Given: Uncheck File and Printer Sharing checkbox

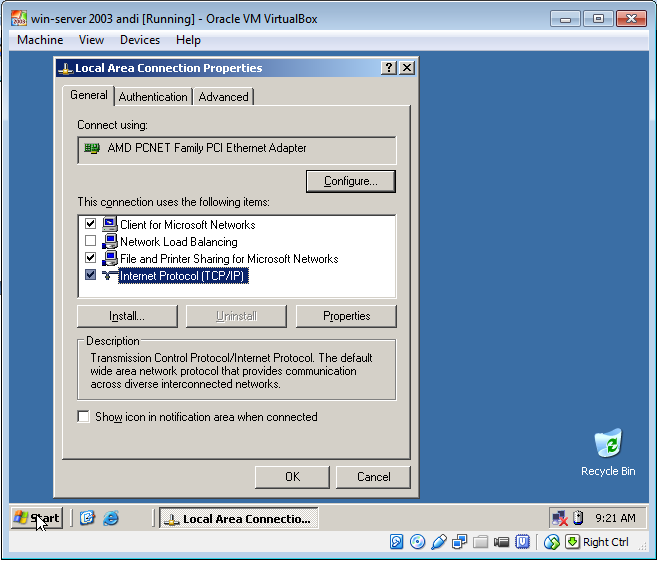Looking at the screenshot, I should pyautogui.click(x=91, y=257).
